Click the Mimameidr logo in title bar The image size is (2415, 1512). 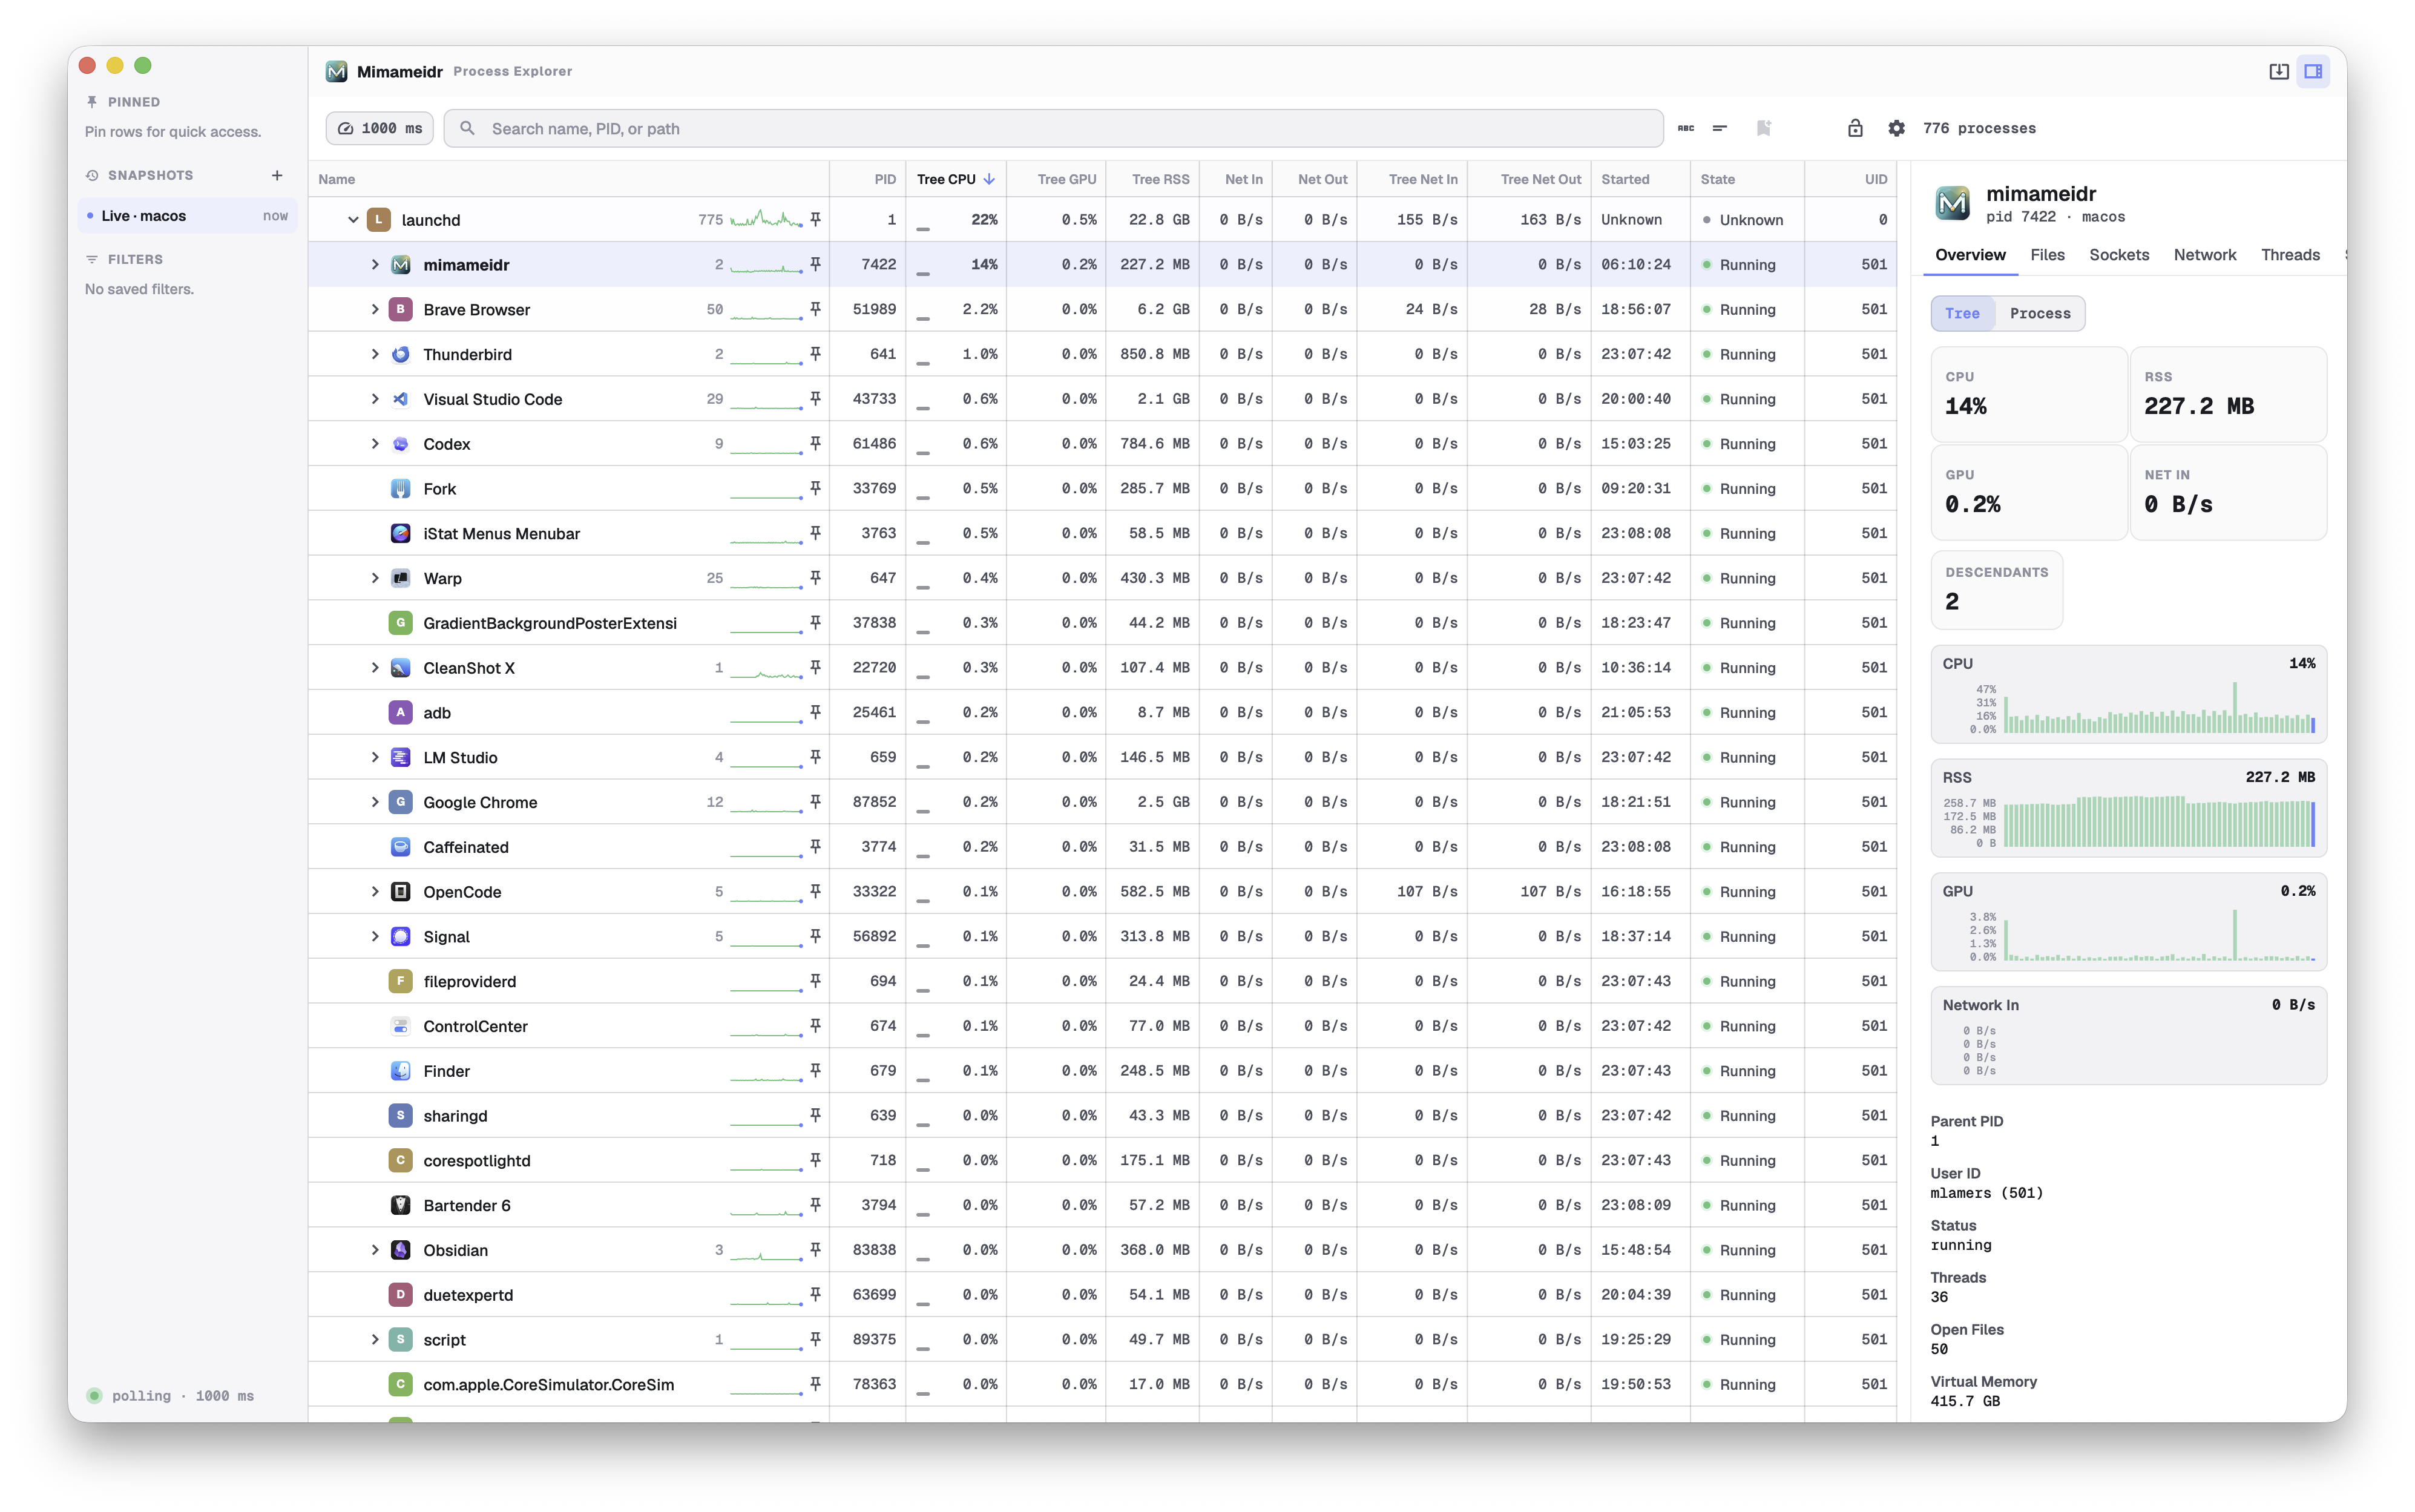(x=337, y=71)
